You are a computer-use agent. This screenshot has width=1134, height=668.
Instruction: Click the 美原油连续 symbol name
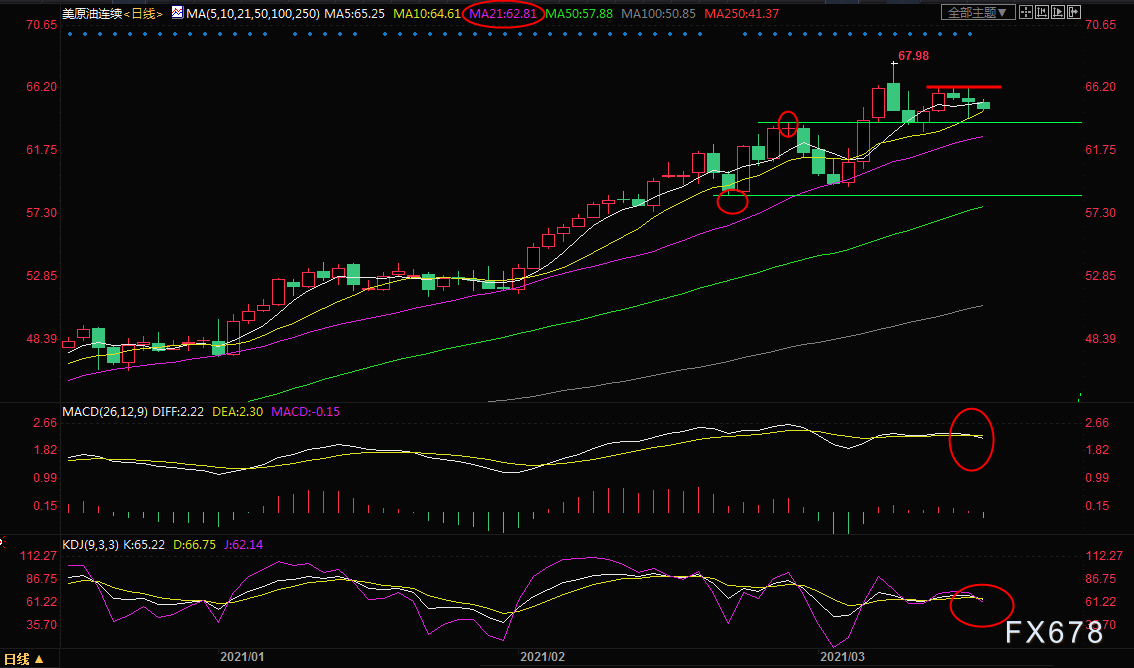click(x=91, y=13)
